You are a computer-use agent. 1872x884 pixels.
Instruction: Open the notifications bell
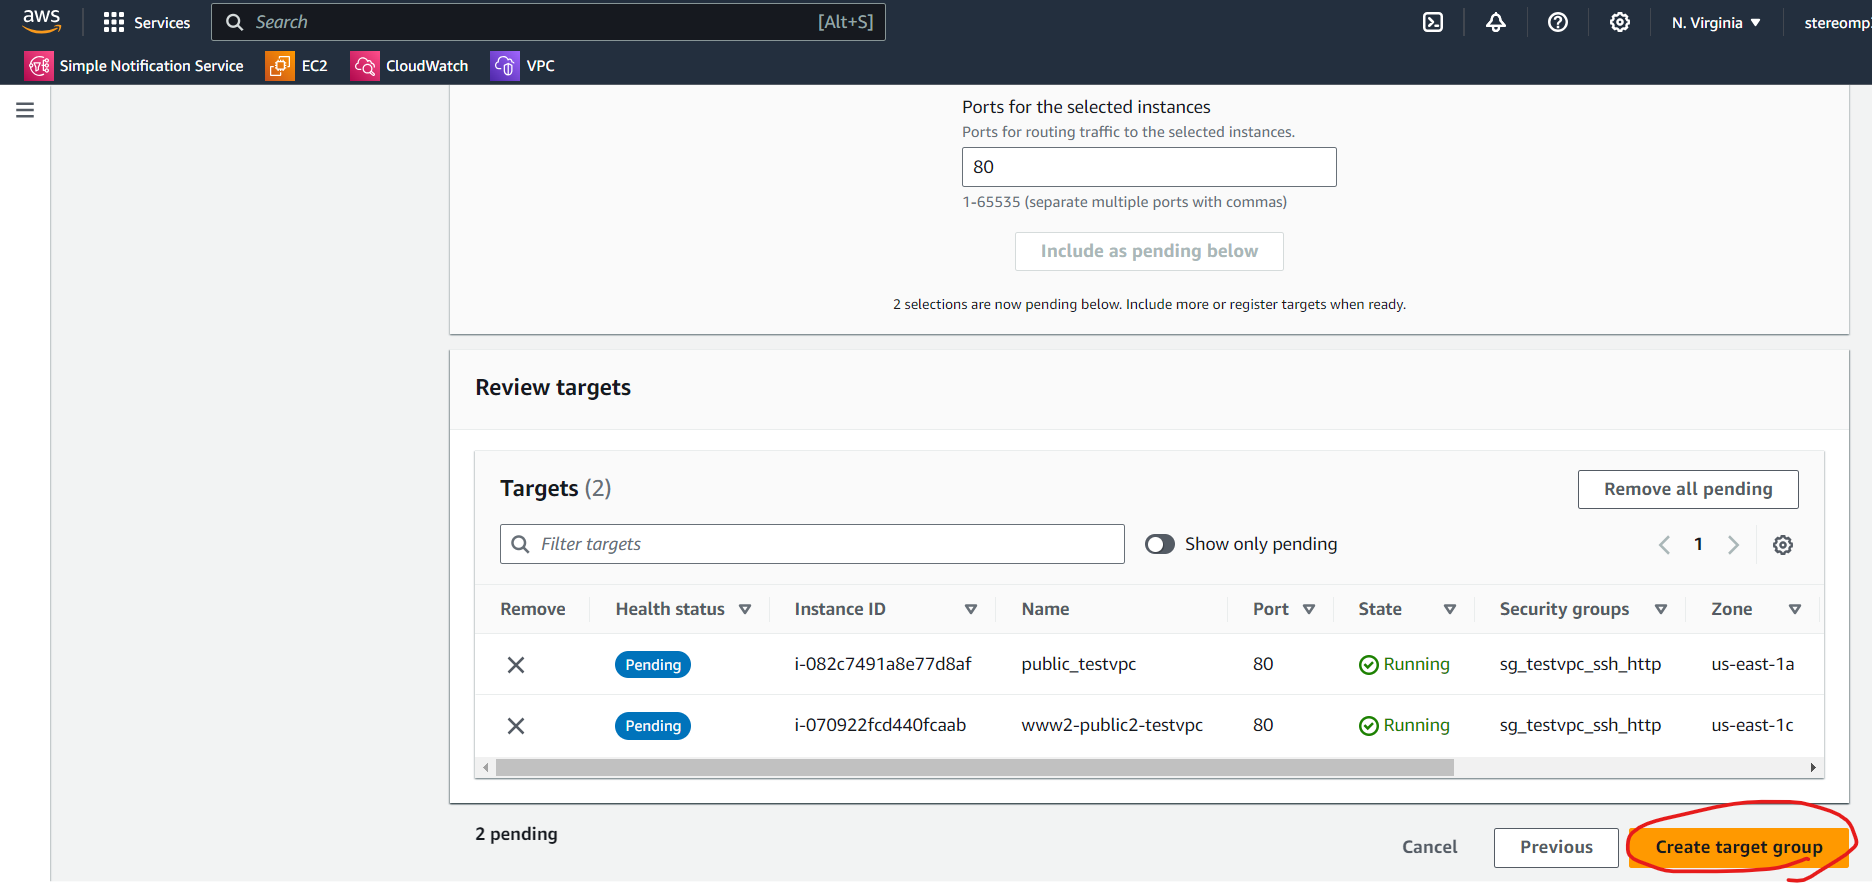tap(1495, 22)
